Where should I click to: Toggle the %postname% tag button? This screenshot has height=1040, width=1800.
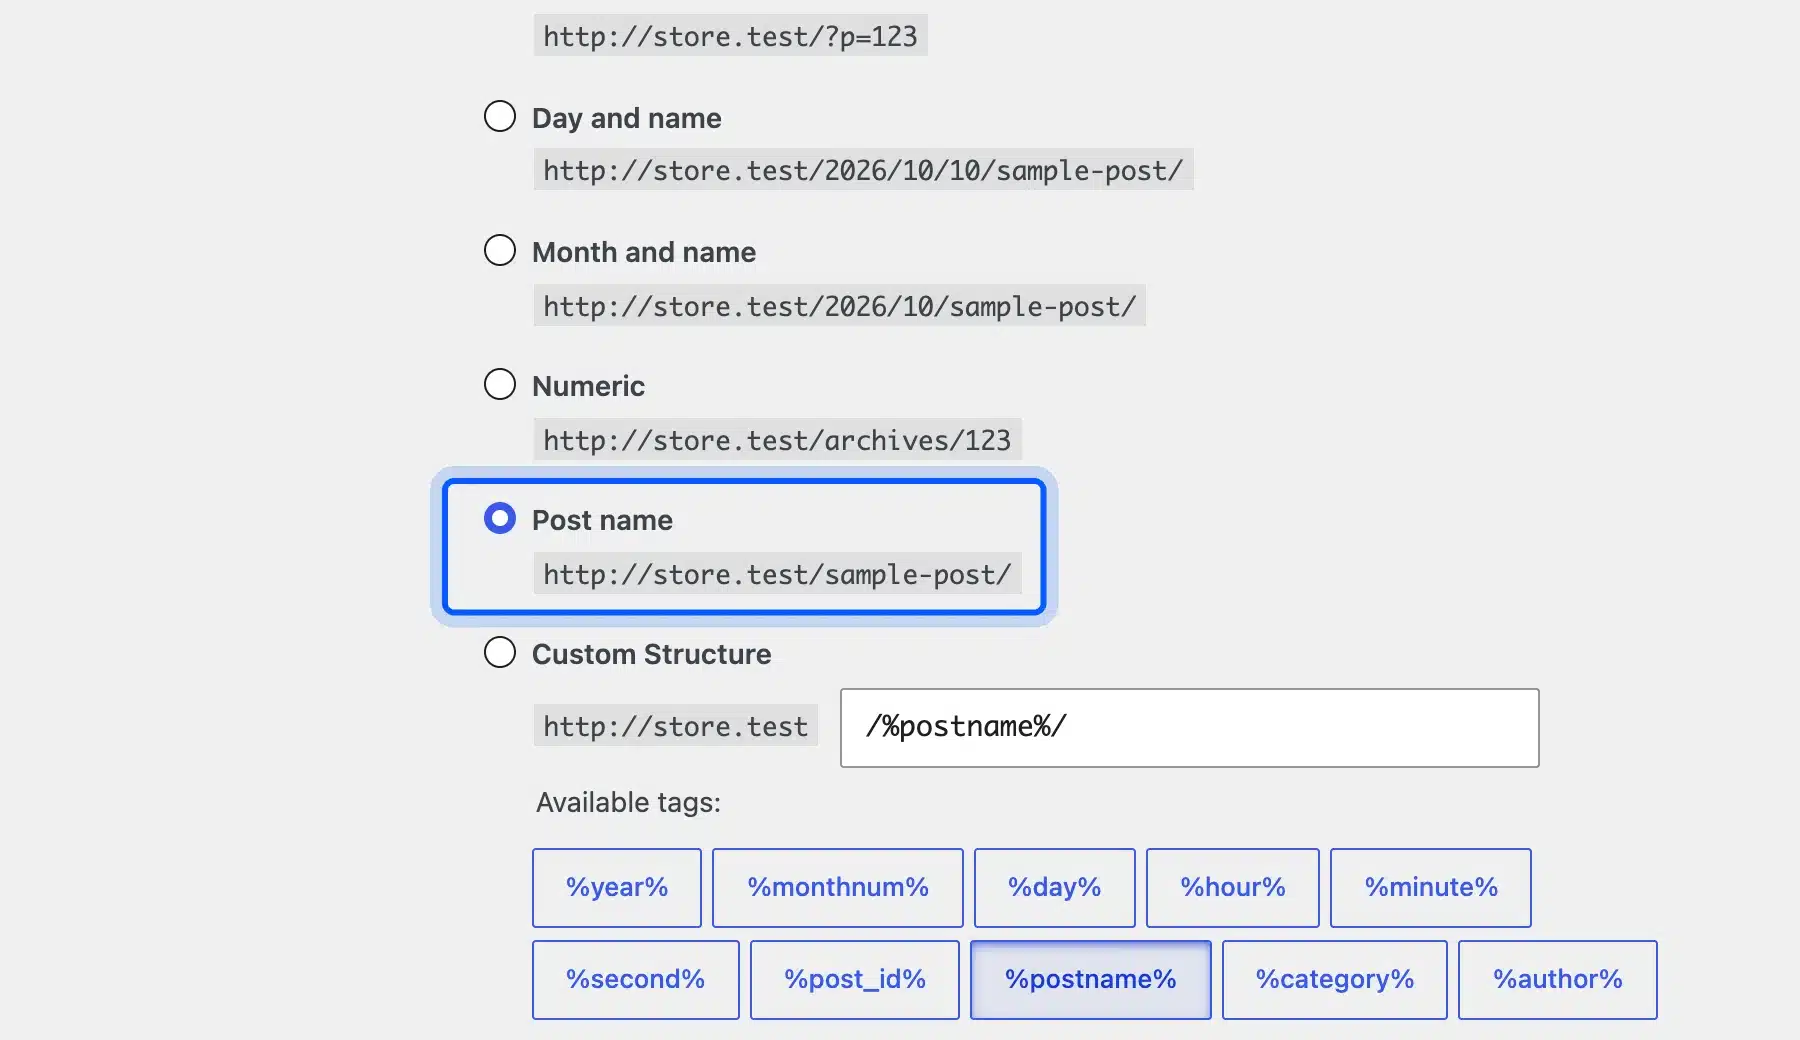(x=1091, y=980)
